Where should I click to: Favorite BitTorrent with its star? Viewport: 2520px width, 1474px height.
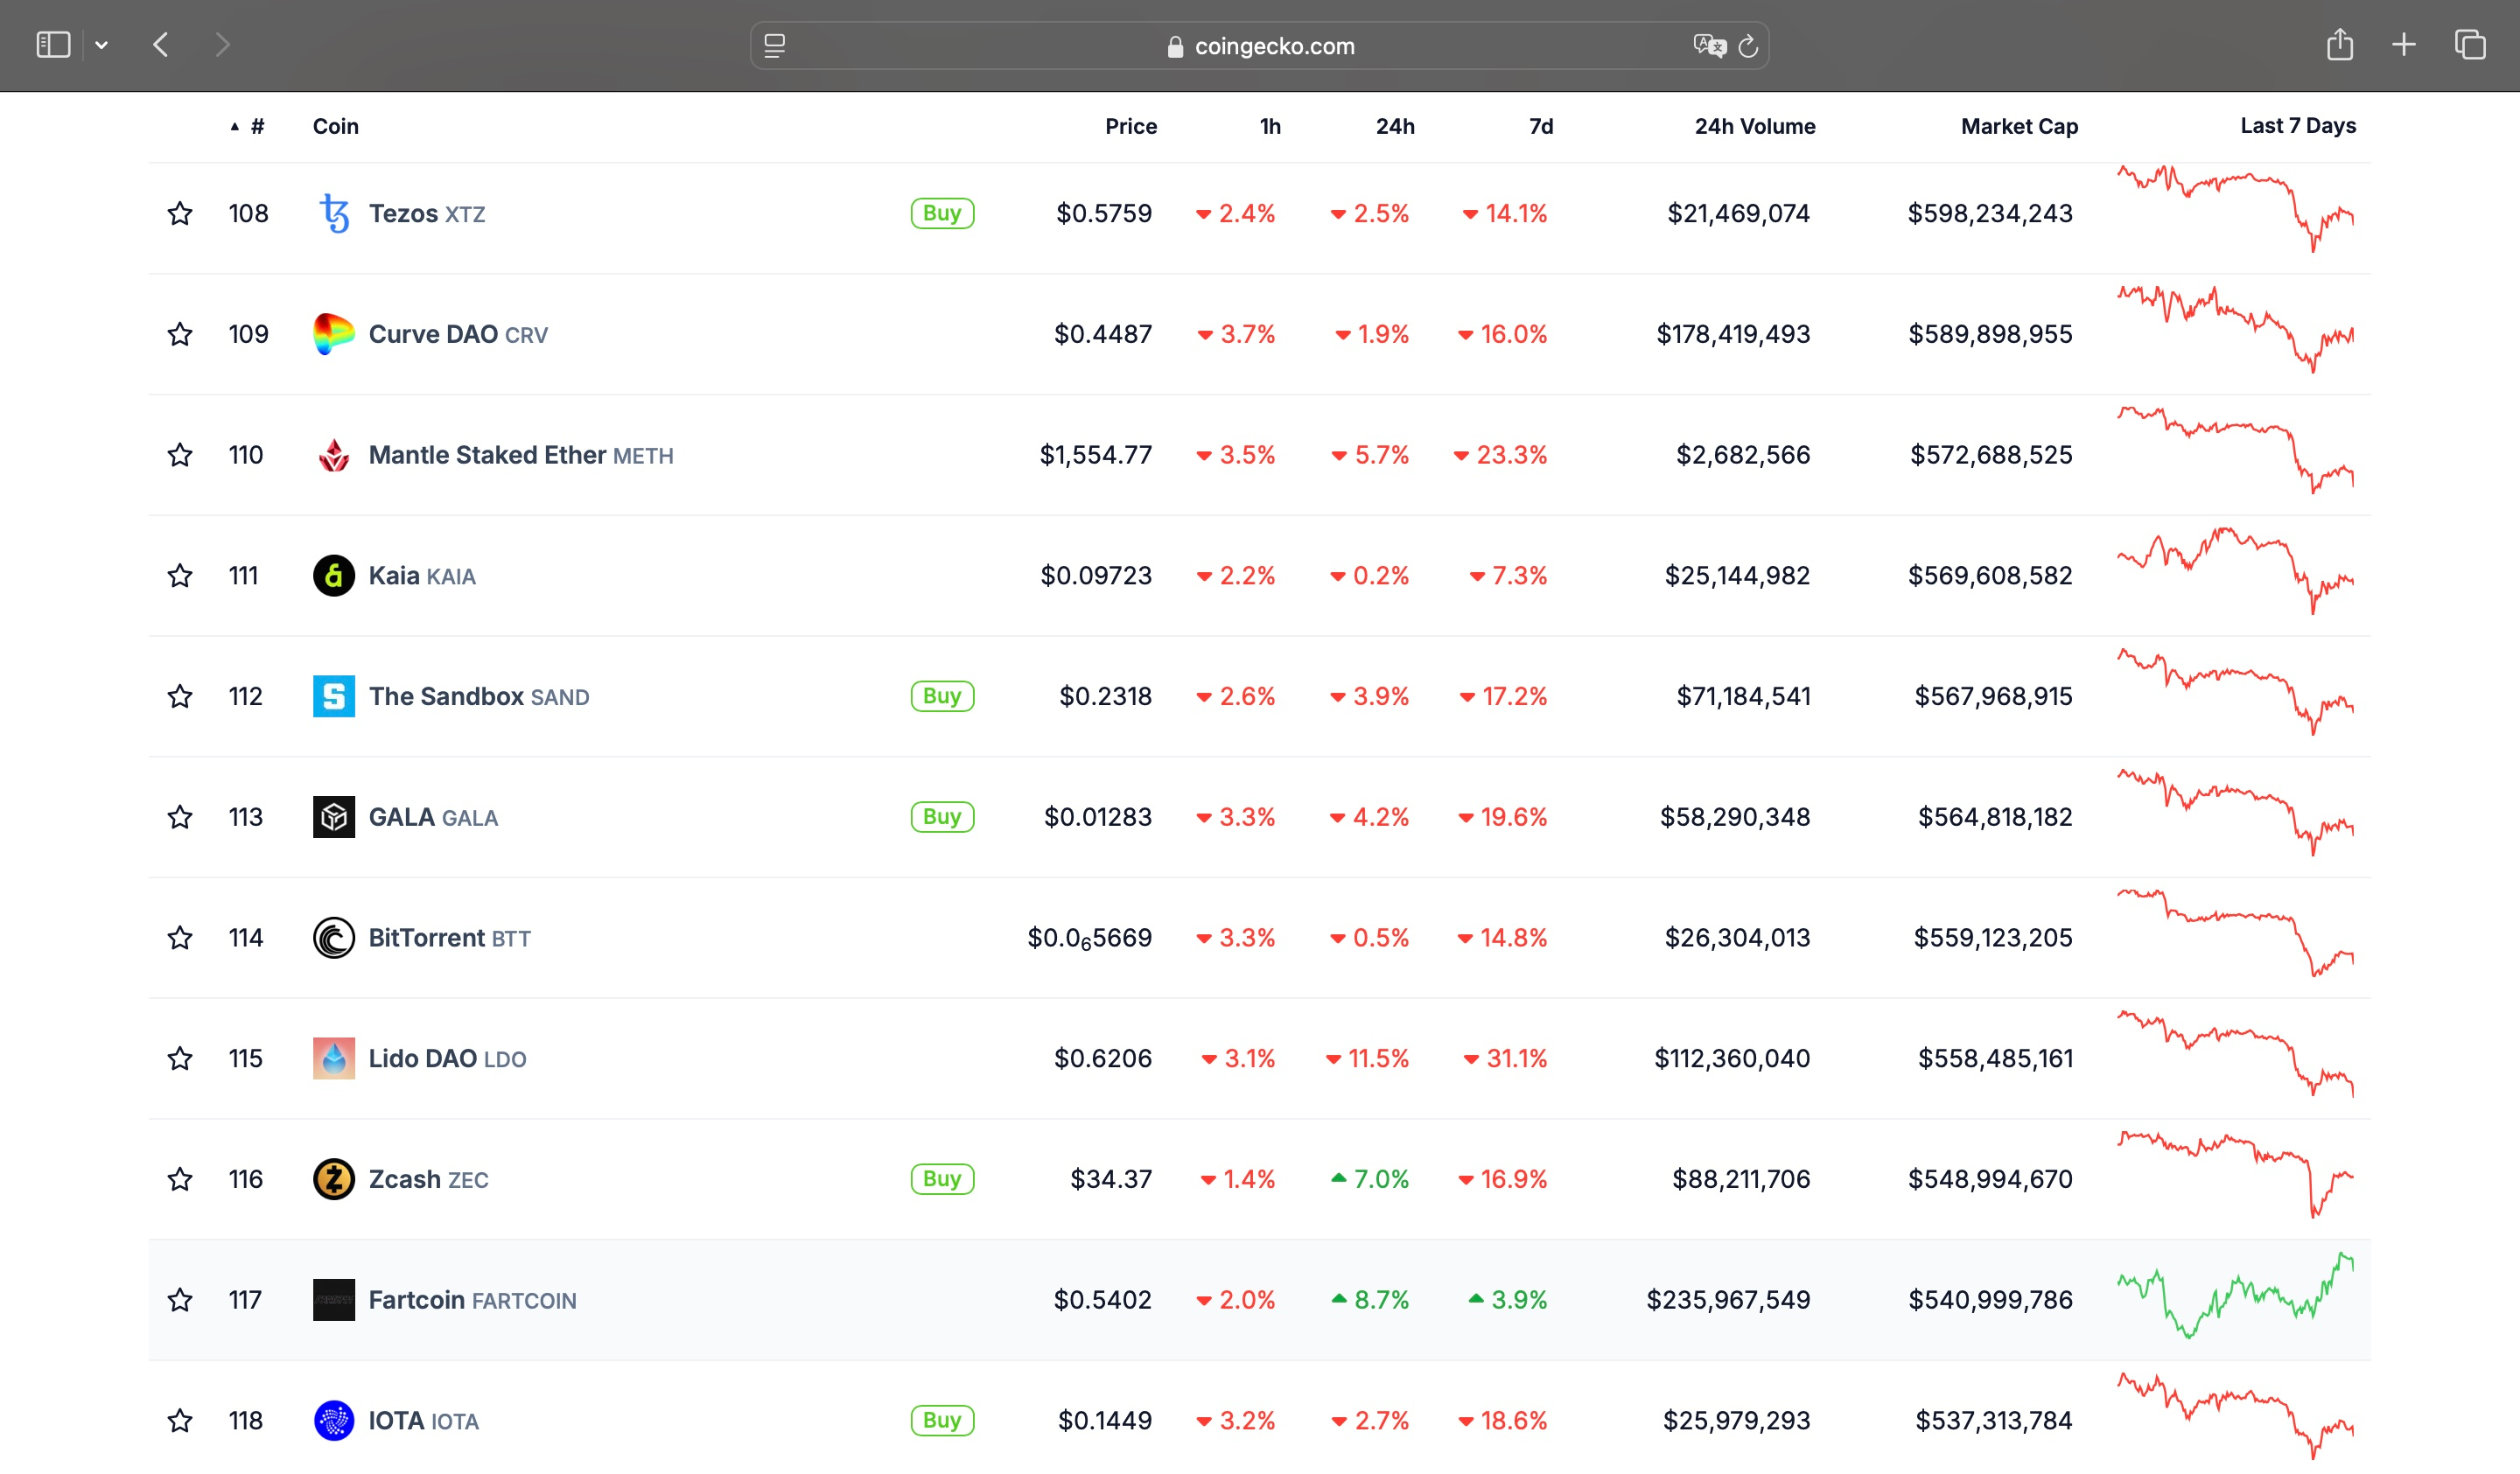180,937
